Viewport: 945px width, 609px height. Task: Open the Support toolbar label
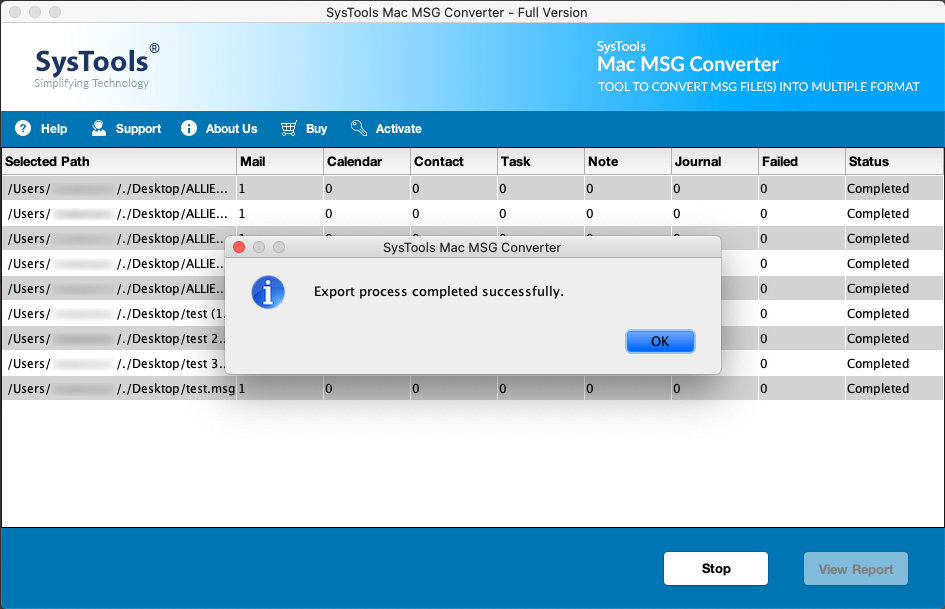point(138,128)
